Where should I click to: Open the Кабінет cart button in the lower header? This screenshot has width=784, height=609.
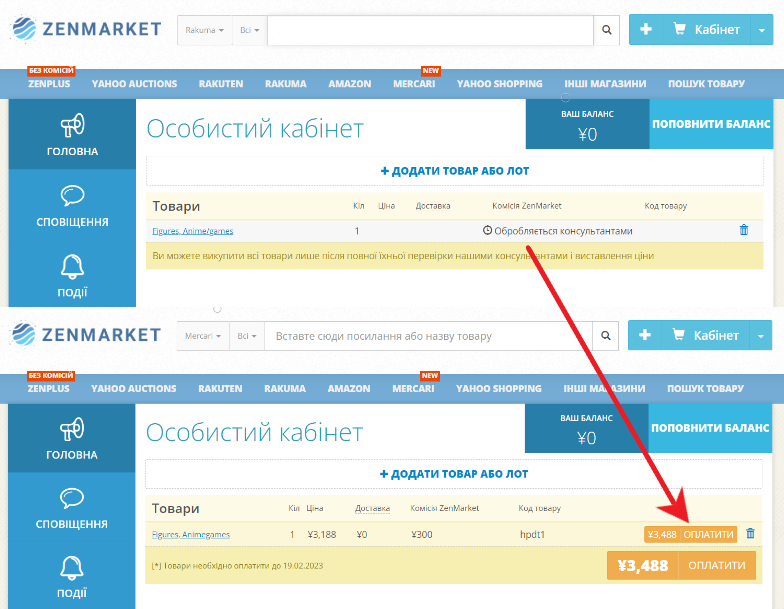(706, 335)
